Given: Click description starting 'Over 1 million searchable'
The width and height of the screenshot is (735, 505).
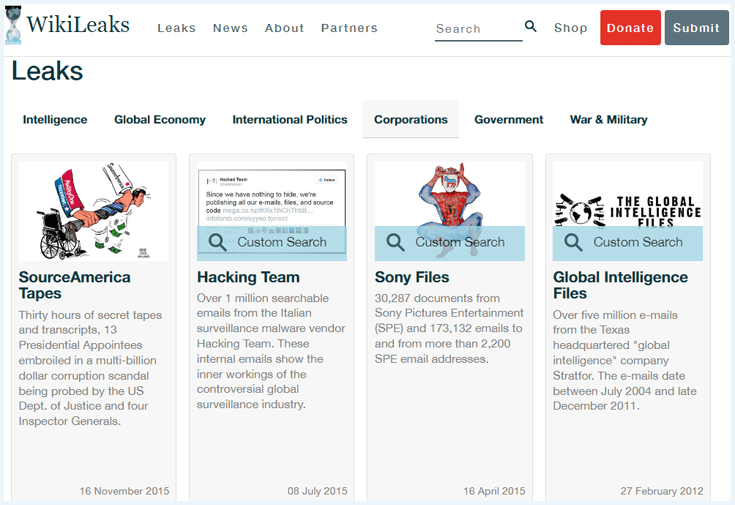Looking at the screenshot, I should pos(271,351).
